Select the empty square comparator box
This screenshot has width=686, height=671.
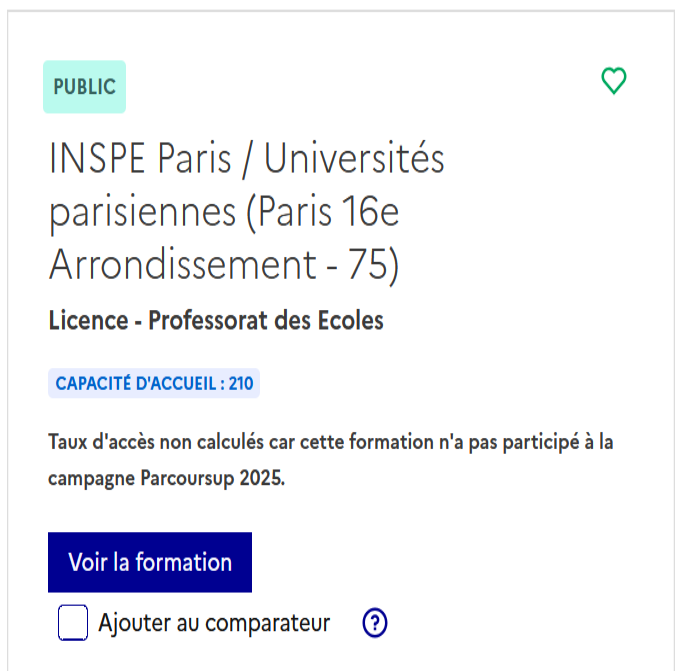[x=73, y=623]
